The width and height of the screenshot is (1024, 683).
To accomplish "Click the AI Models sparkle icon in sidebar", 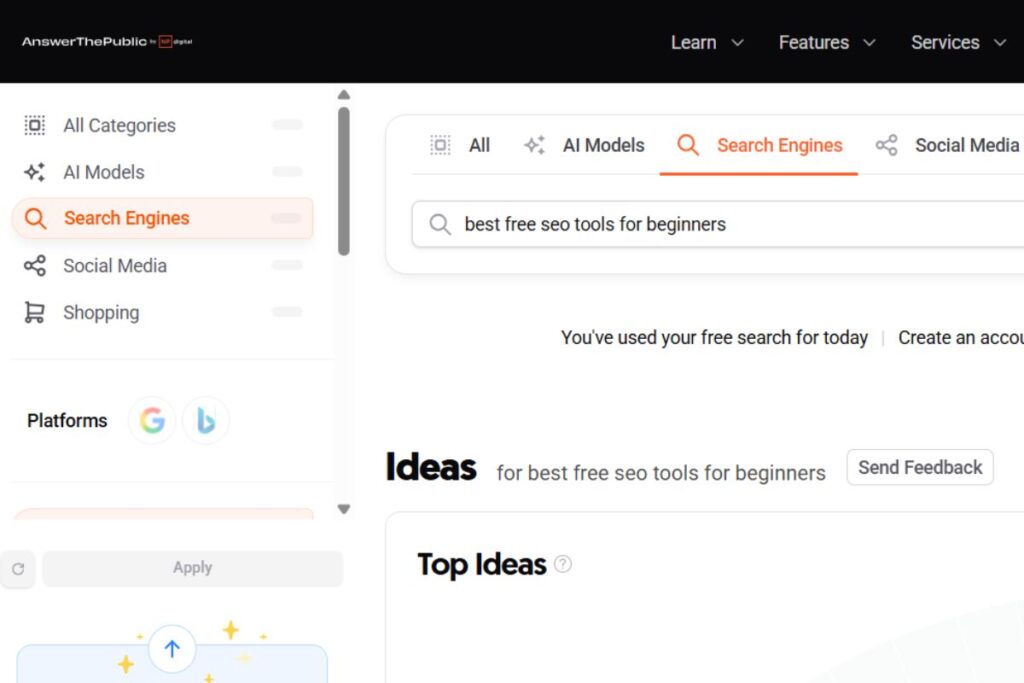I will [x=34, y=172].
